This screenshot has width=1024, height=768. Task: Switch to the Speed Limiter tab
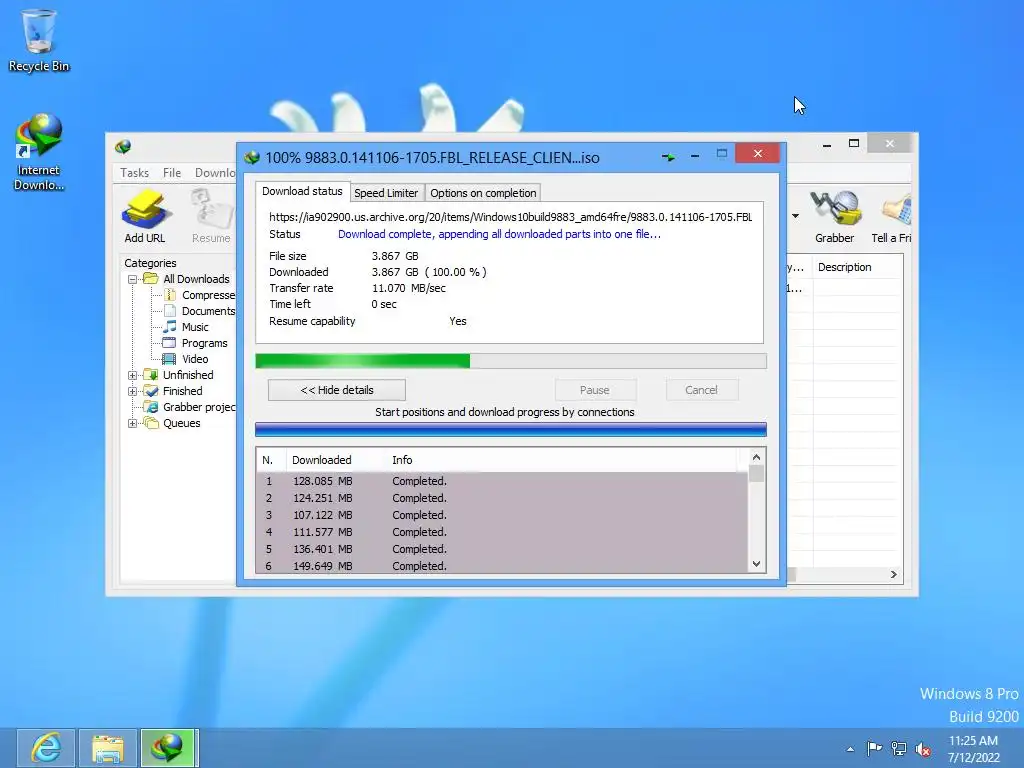386,193
